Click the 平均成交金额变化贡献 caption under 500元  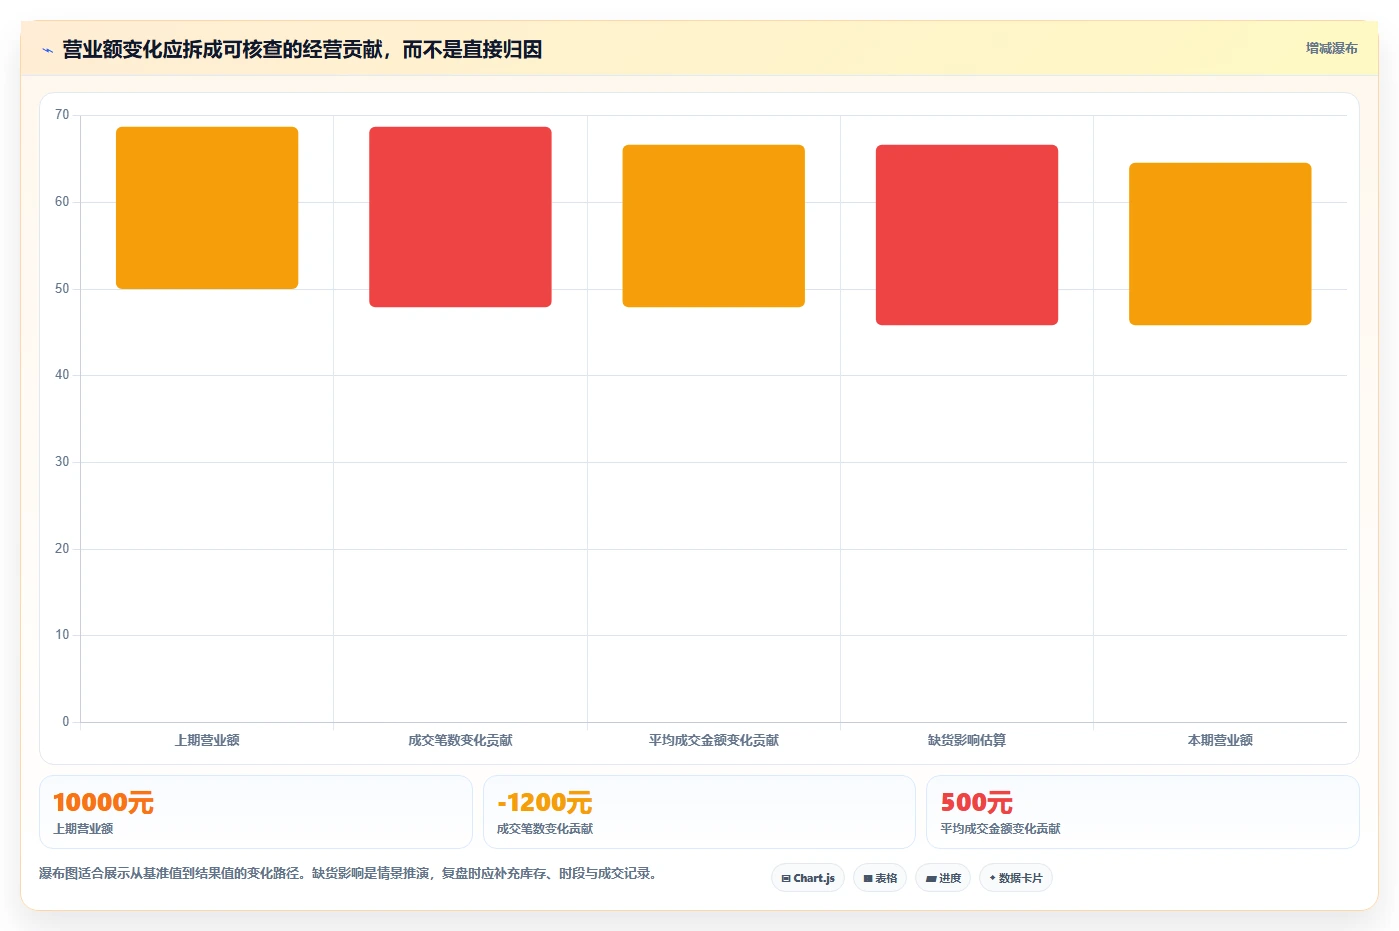[1000, 828]
